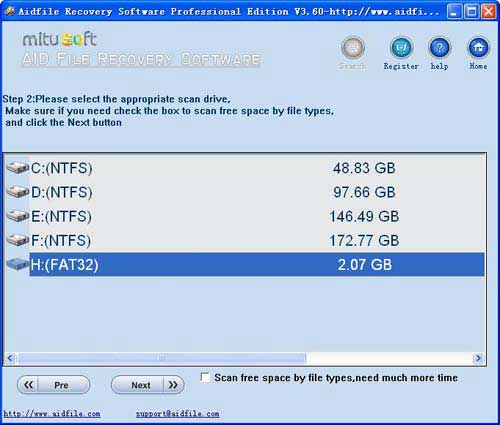
Task: Click the drive list horizontal scrollbar thumb
Action: [162, 358]
